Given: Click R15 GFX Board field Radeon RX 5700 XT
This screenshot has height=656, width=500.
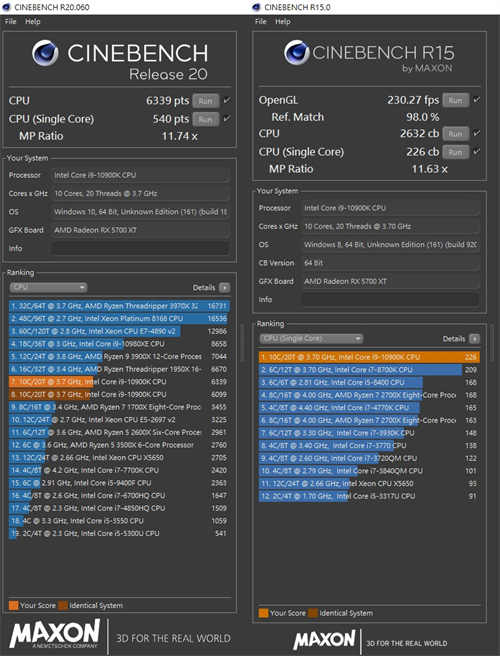Looking at the screenshot, I should tap(390, 281).
